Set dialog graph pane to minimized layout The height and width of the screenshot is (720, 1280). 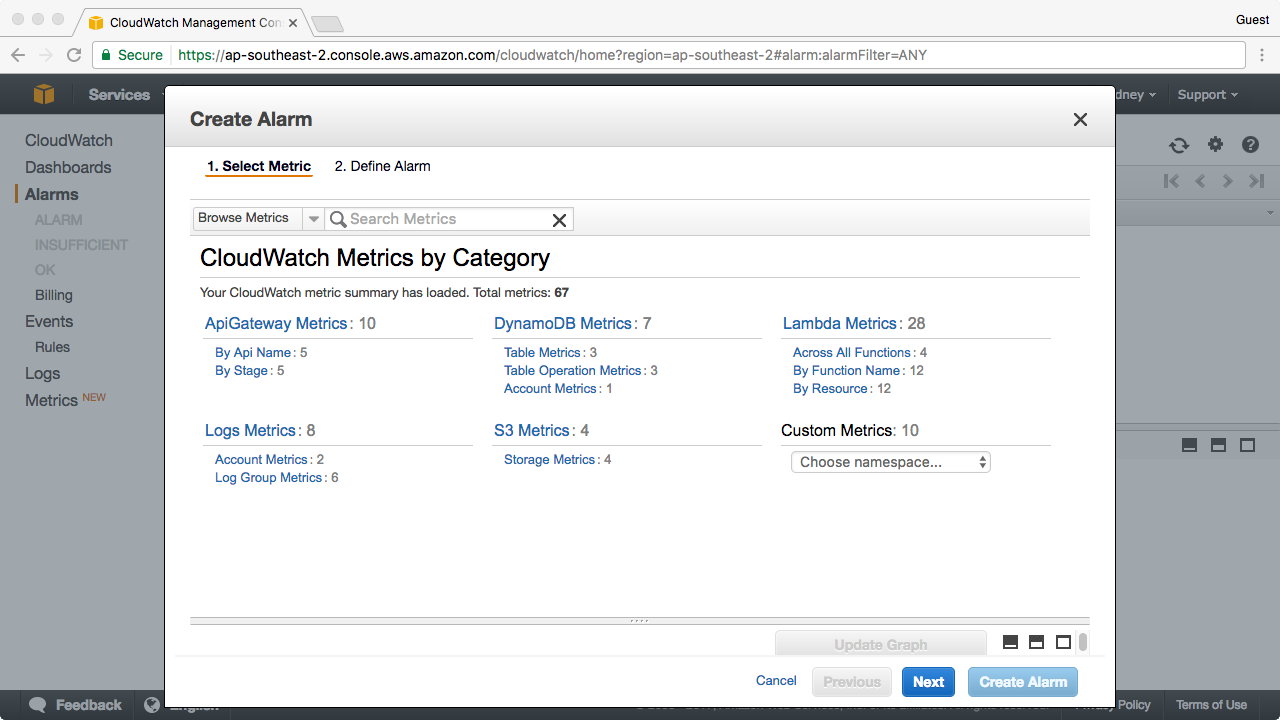[1010, 642]
